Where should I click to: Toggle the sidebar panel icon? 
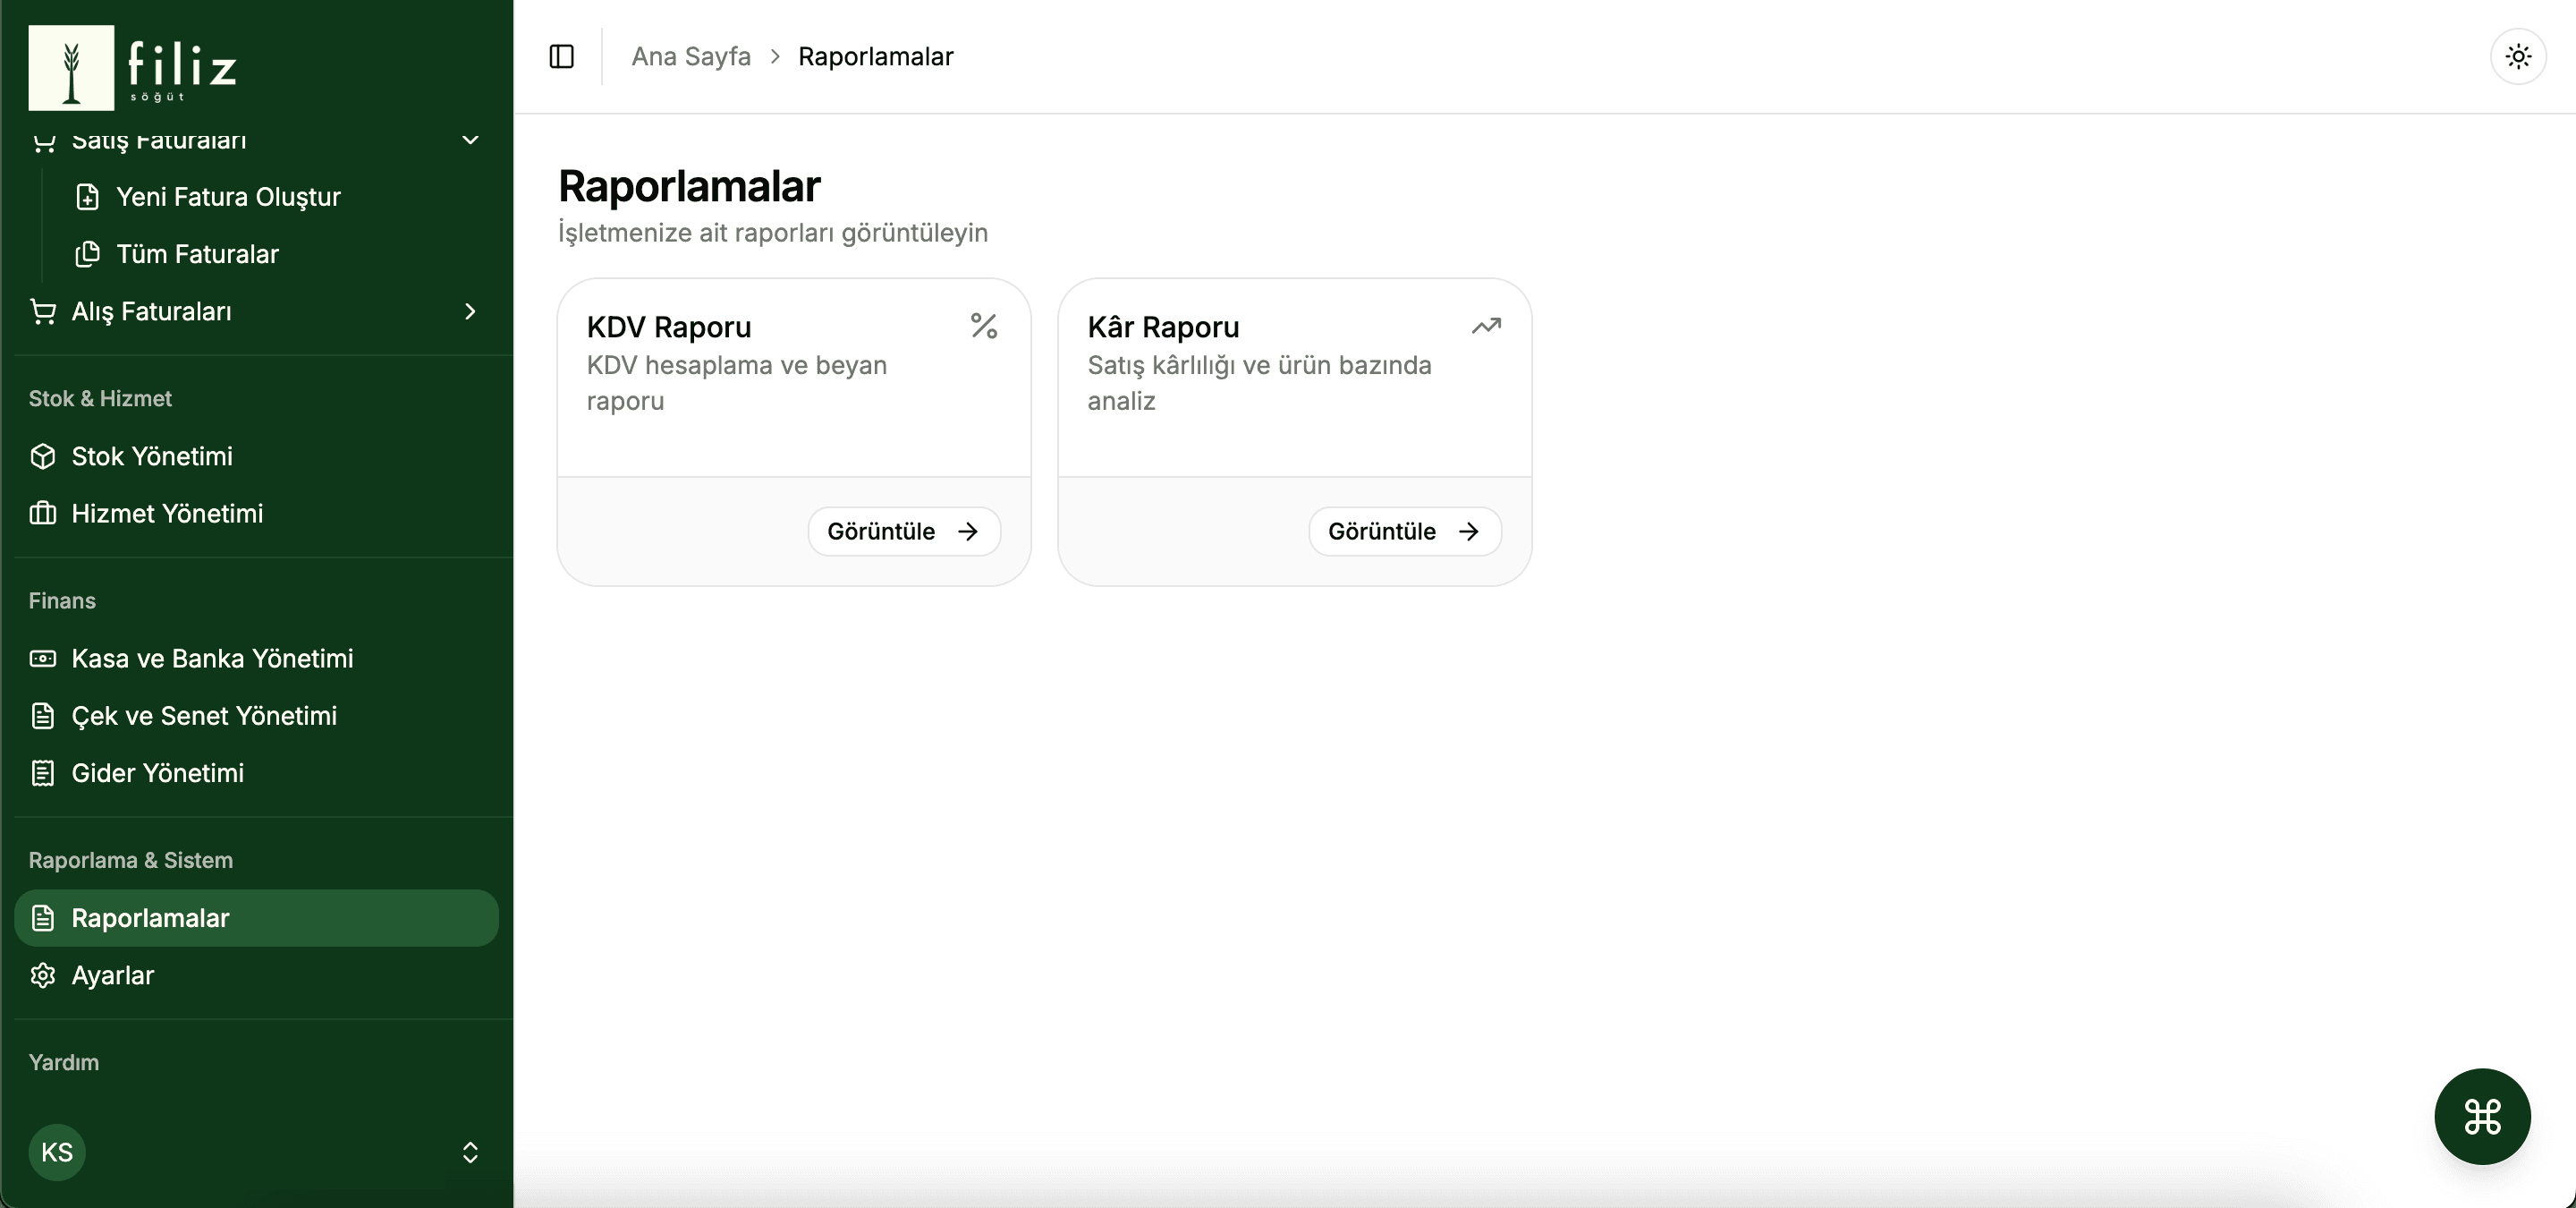pyautogui.click(x=562, y=57)
